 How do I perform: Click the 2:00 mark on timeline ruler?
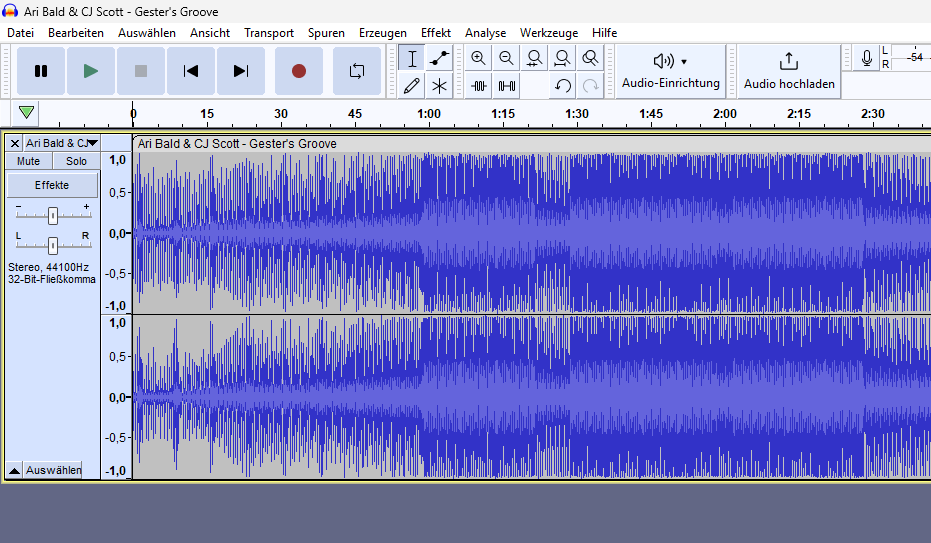[724, 113]
